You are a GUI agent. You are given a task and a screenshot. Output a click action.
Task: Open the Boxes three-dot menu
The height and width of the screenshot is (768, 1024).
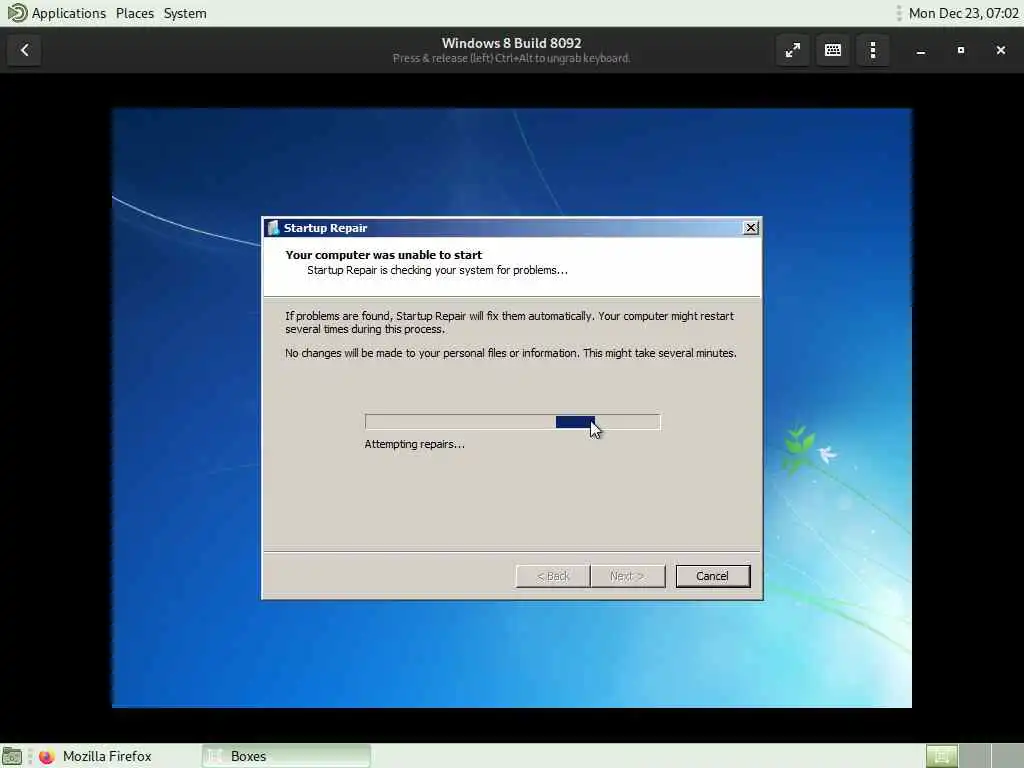872,50
